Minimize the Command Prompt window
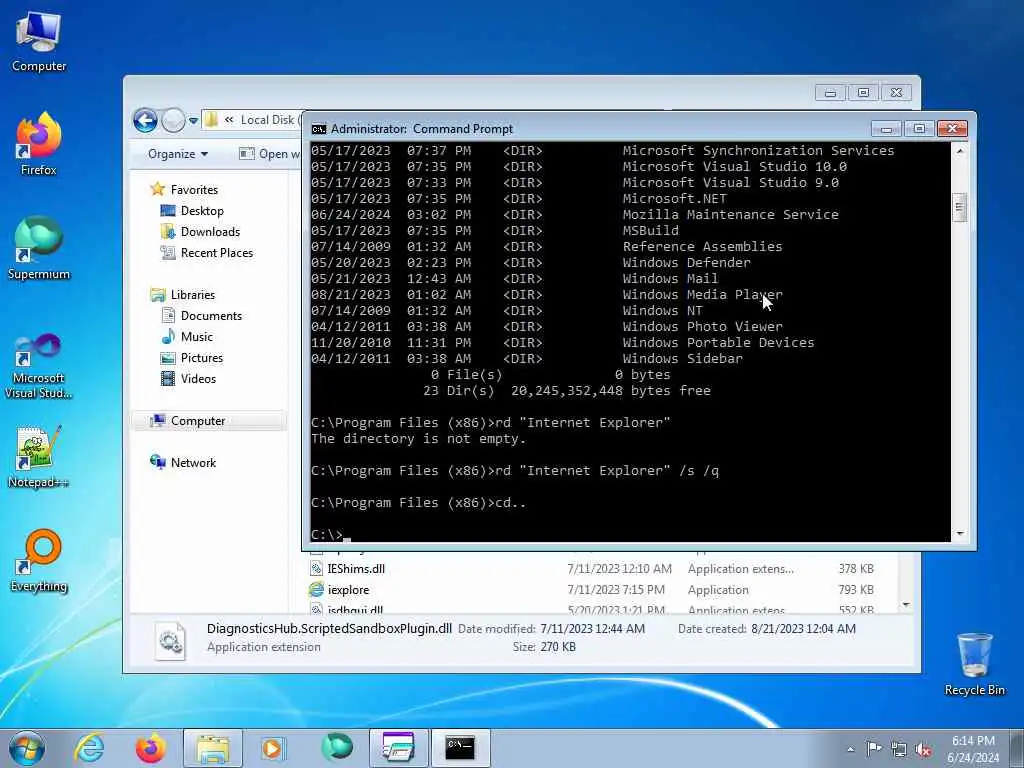This screenshot has width=1024, height=768. (886, 129)
